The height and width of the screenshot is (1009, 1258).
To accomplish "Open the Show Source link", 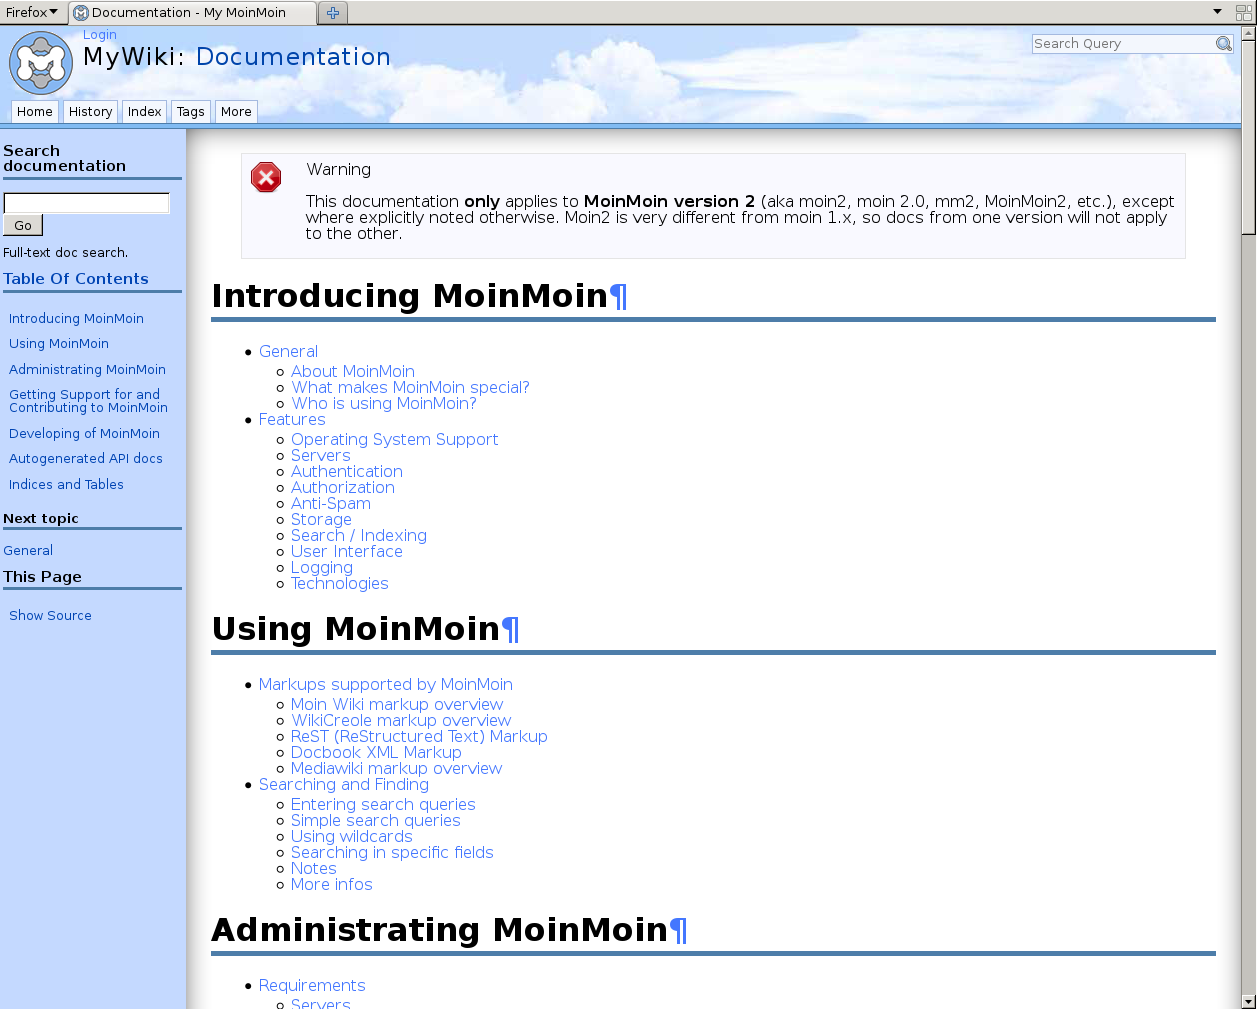I will coord(50,616).
